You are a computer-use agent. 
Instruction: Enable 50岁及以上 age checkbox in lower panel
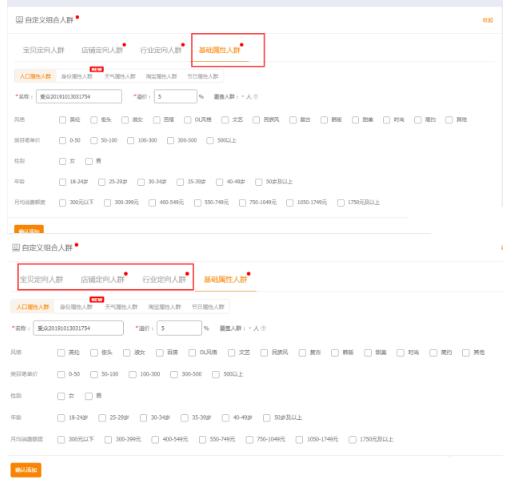267,418
